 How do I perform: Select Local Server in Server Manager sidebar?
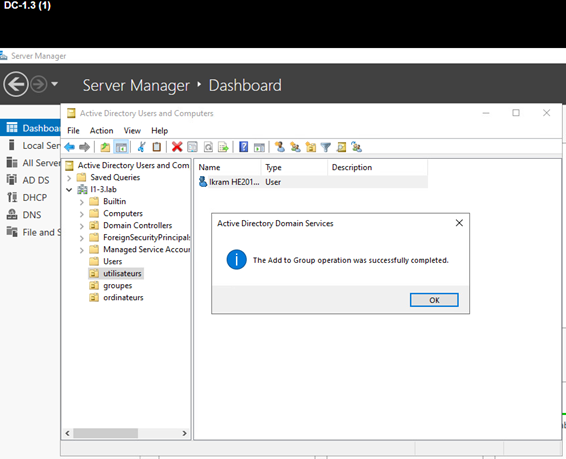coord(30,145)
